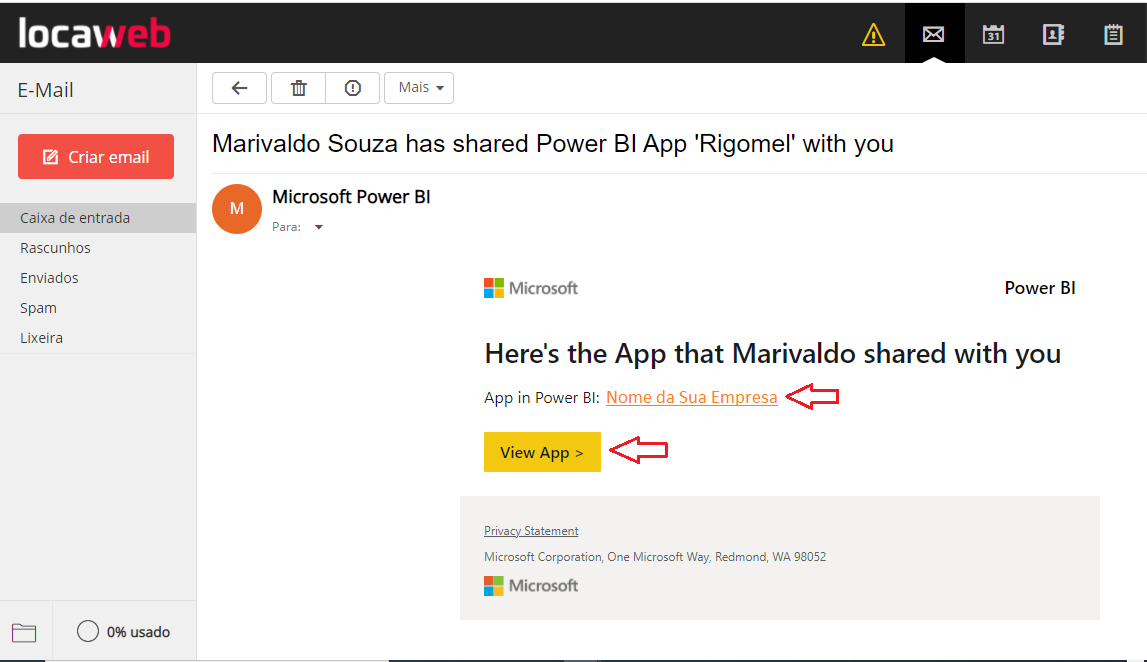Click the Power BI label in email

tap(1039, 288)
